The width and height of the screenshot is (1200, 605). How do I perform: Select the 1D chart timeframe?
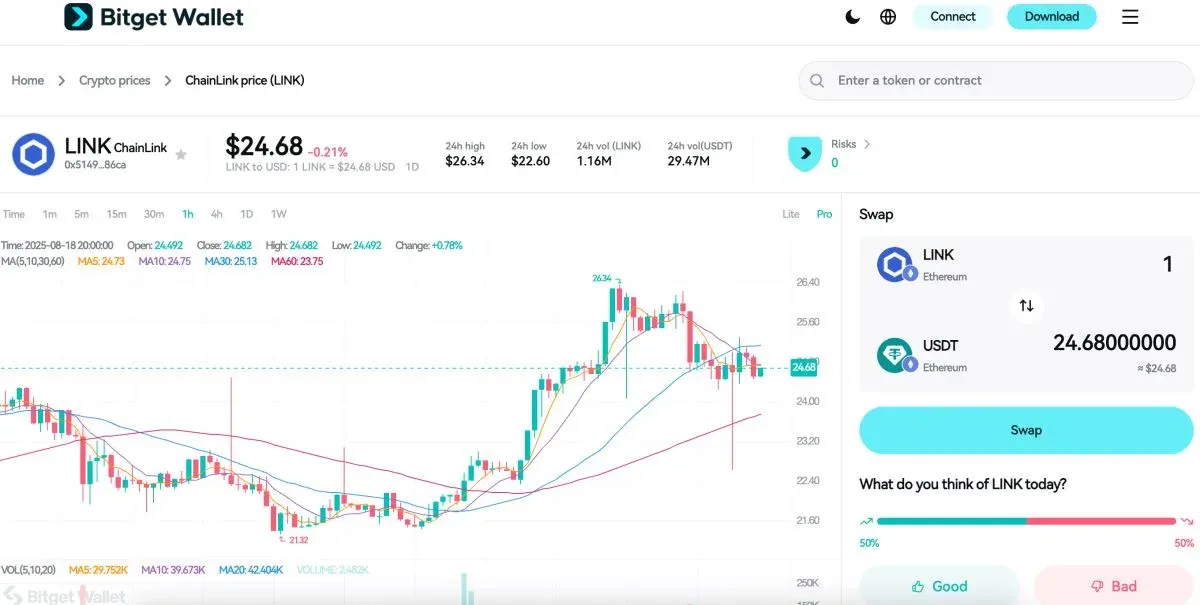pos(247,213)
